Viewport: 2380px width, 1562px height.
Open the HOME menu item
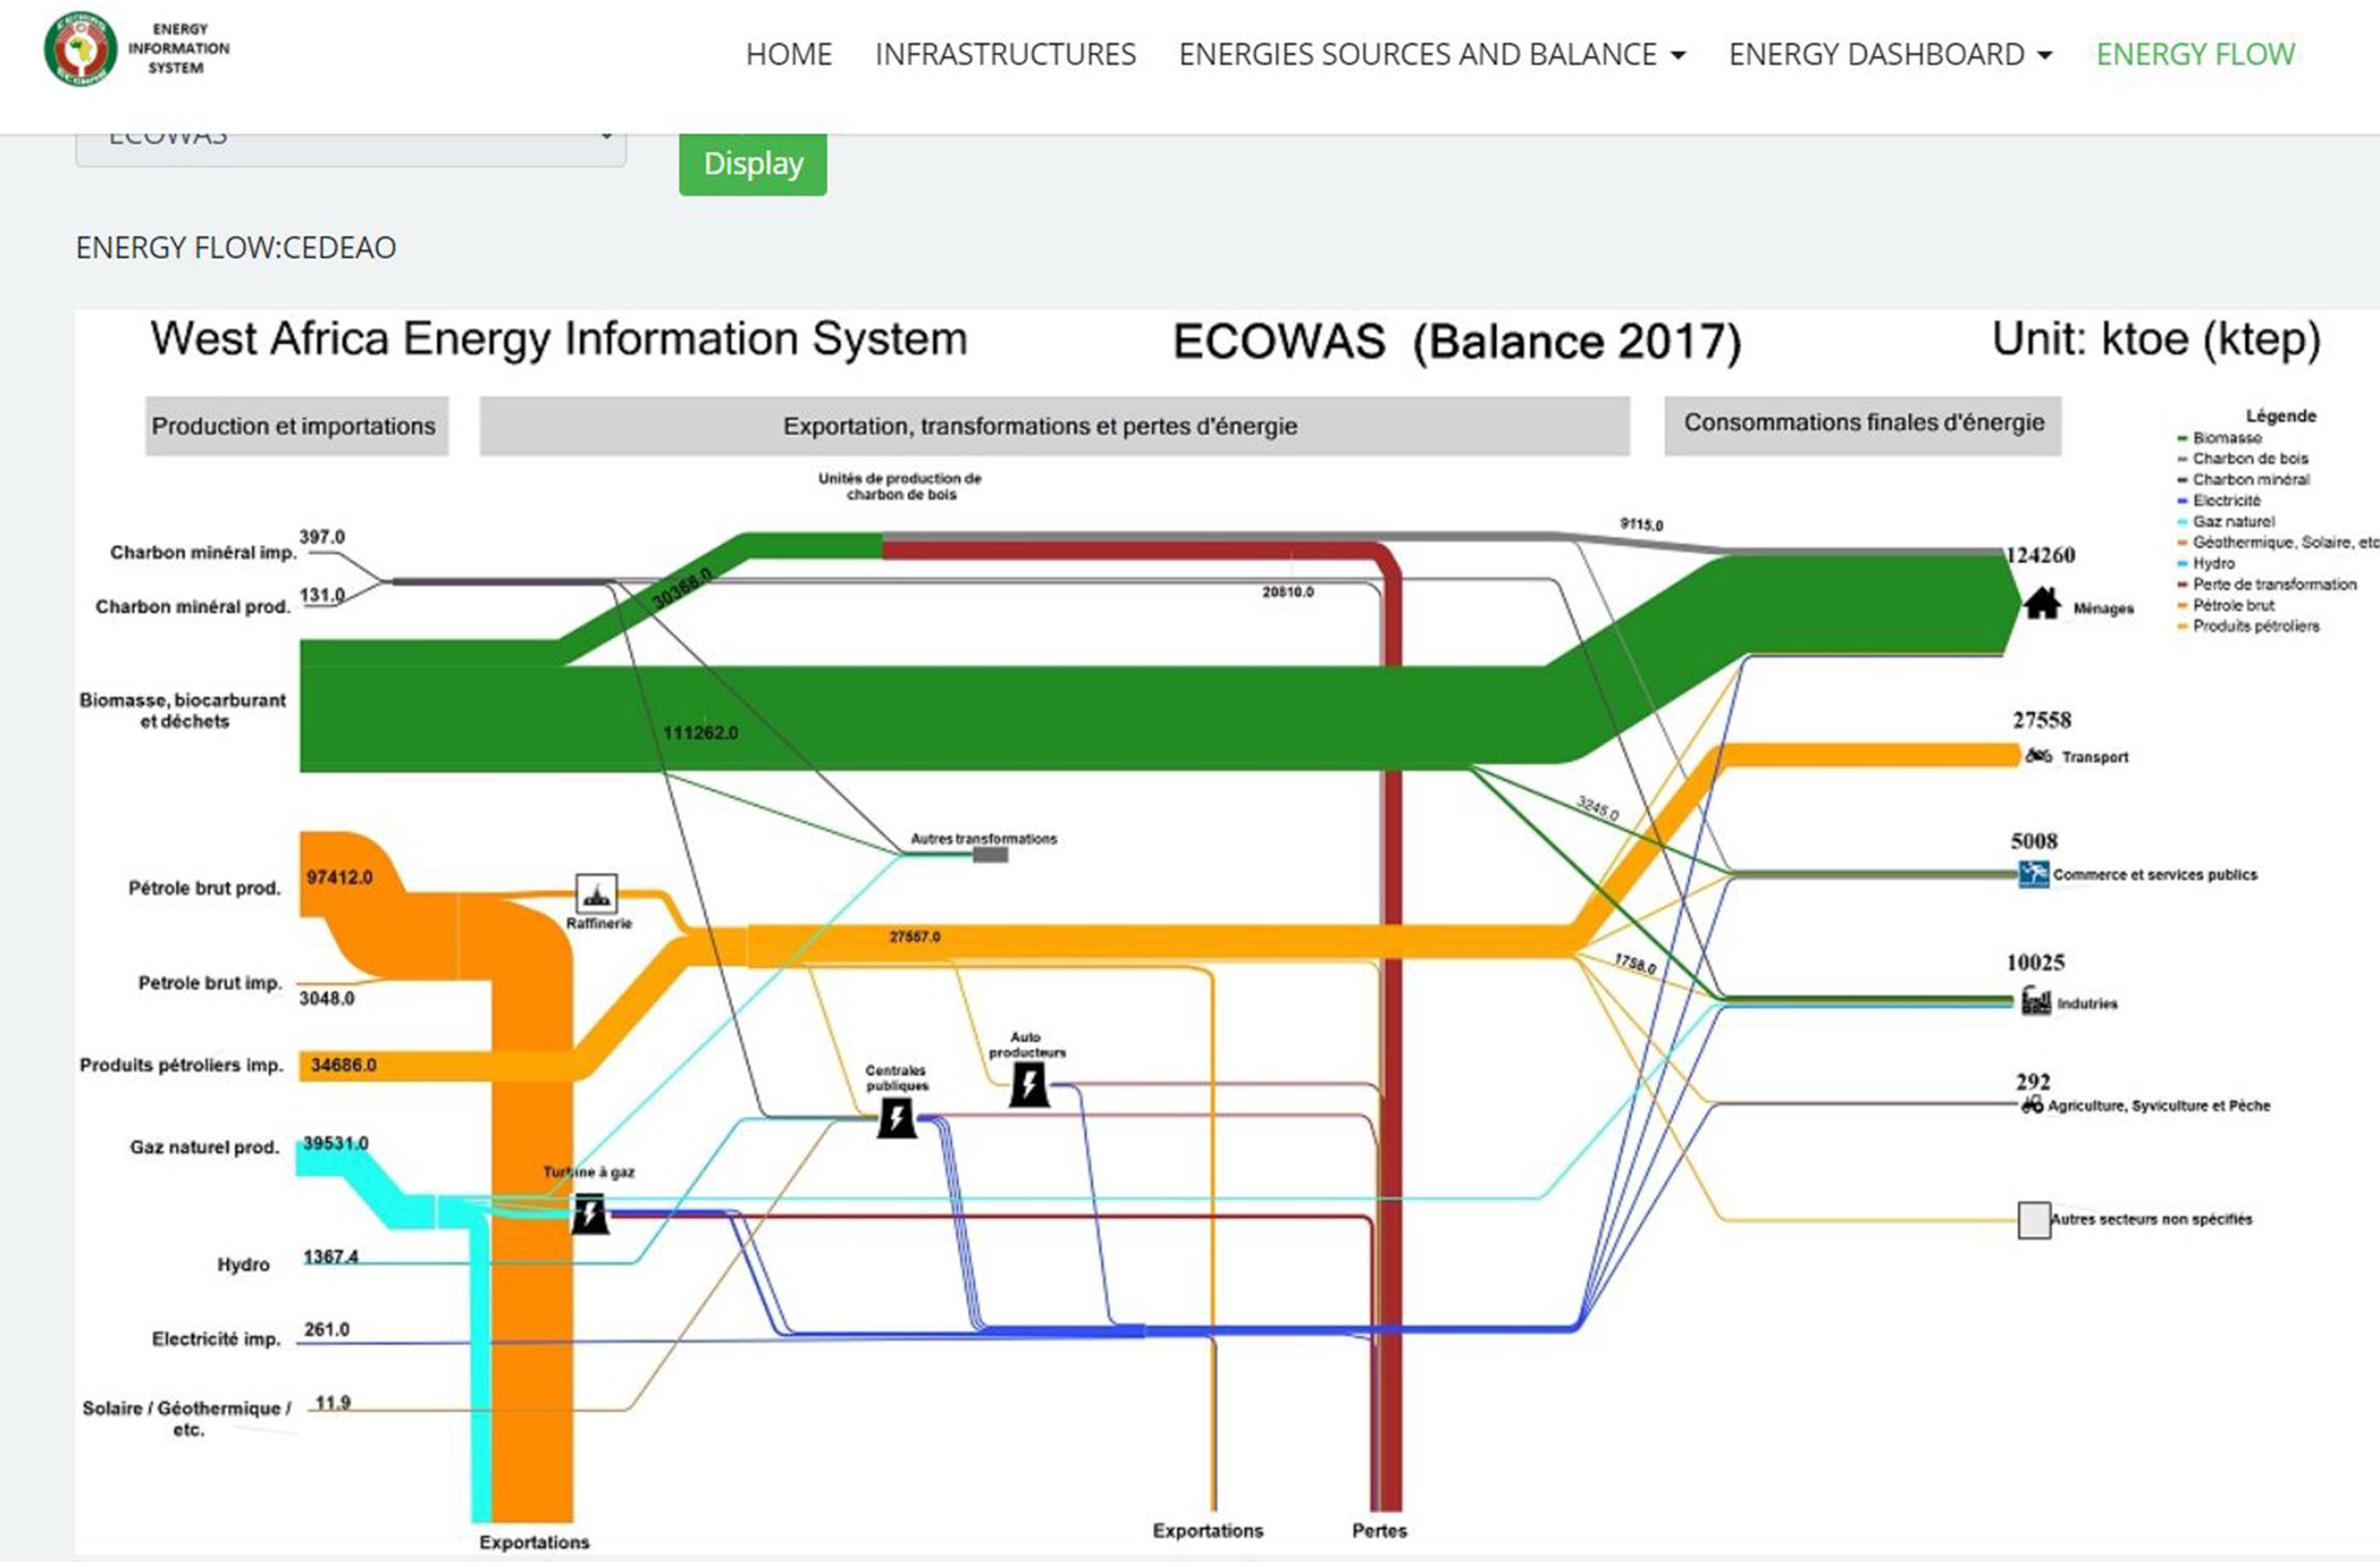tap(789, 54)
